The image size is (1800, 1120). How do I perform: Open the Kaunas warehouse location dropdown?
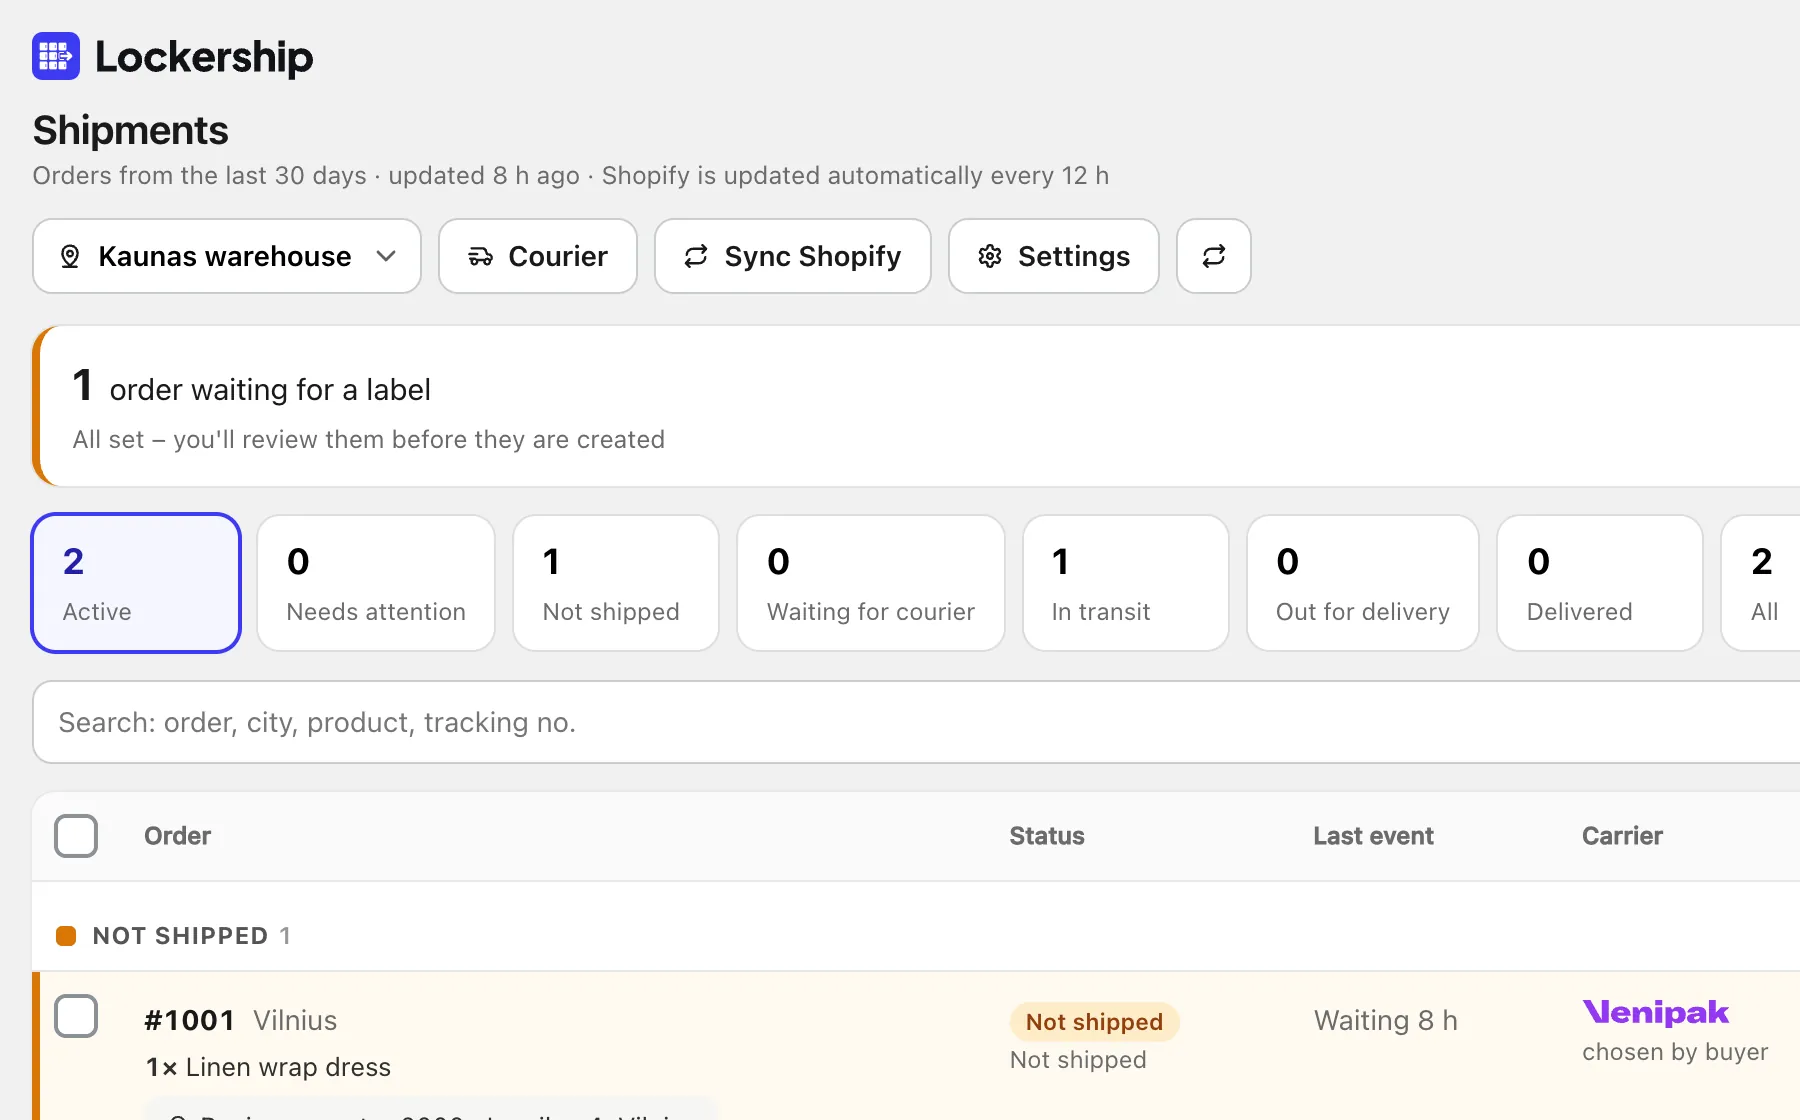(x=227, y=256)
